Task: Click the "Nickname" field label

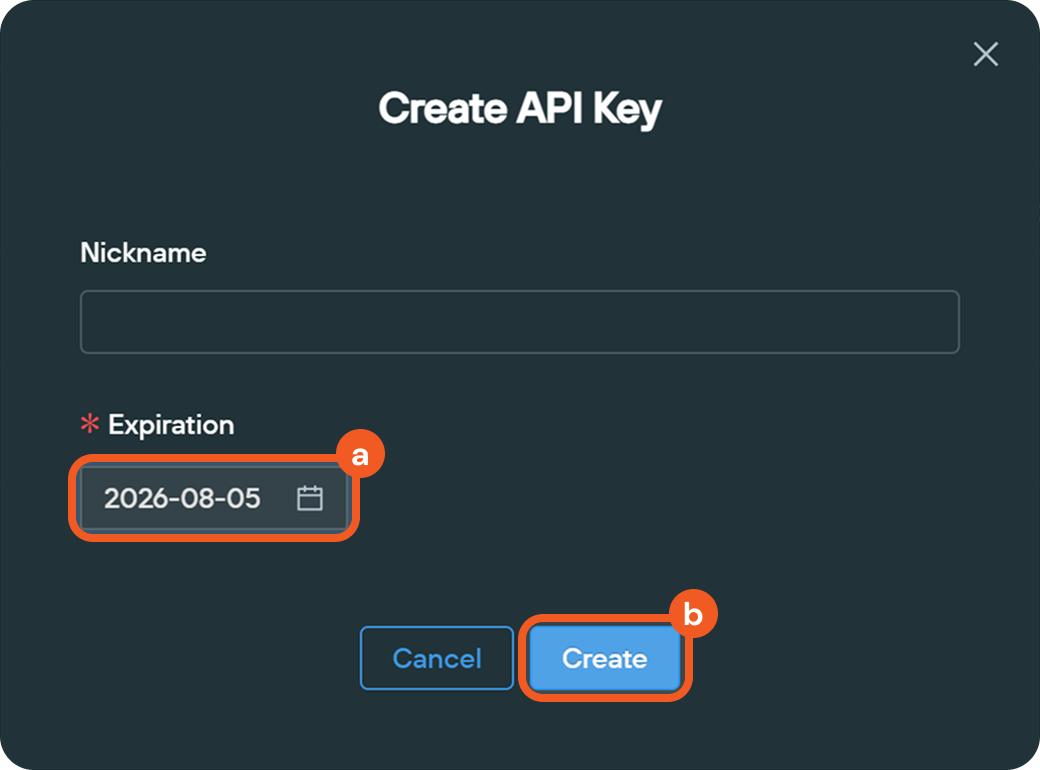Action: [143, 252]
